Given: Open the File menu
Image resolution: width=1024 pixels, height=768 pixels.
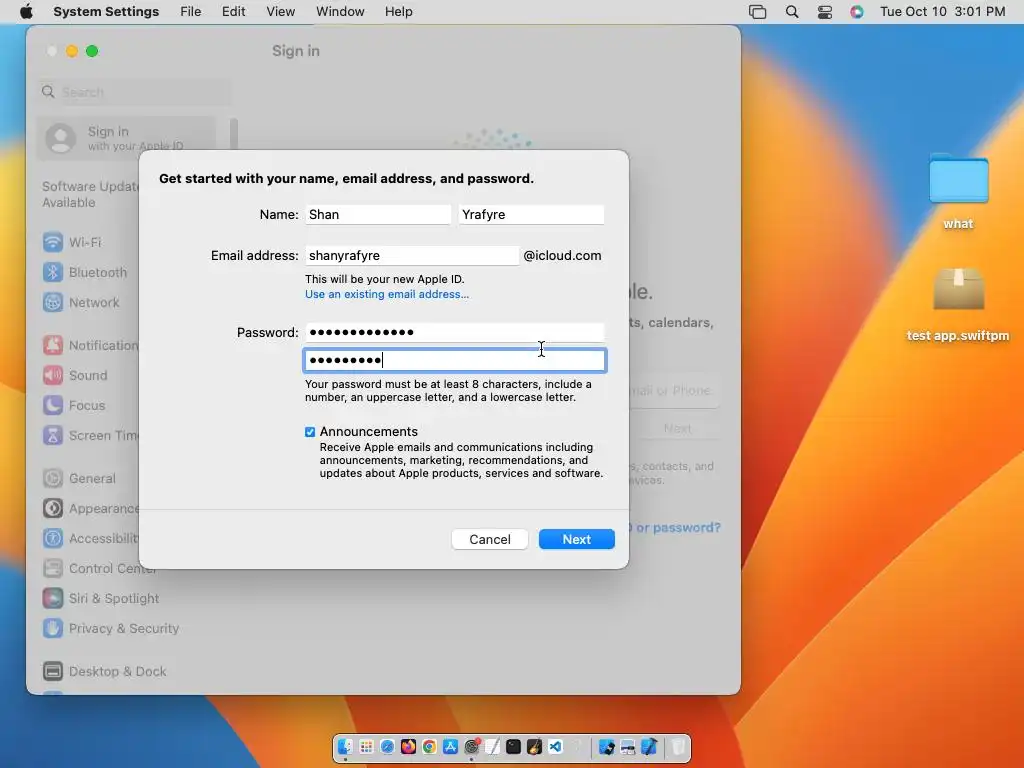Looking at the screenshot, I should (191, 12).
